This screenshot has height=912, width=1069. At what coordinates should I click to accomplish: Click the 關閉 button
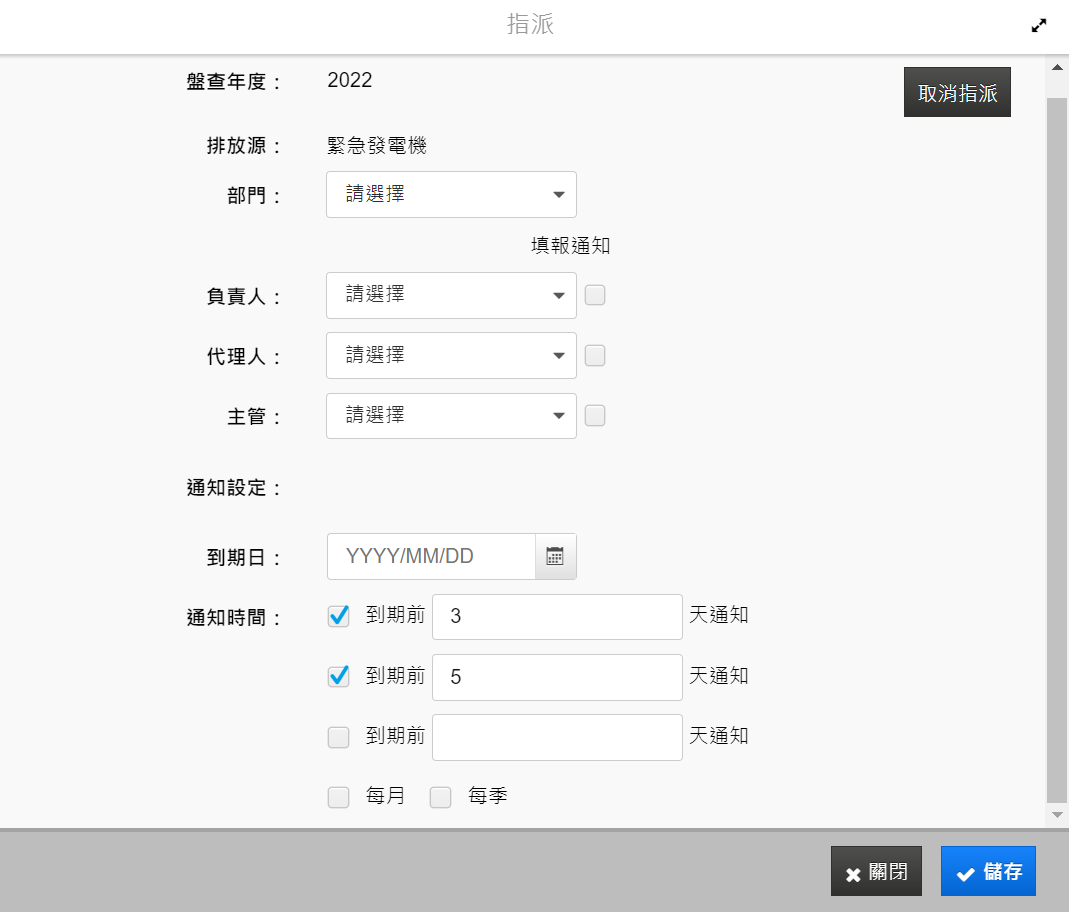click(x=876, y=872)
